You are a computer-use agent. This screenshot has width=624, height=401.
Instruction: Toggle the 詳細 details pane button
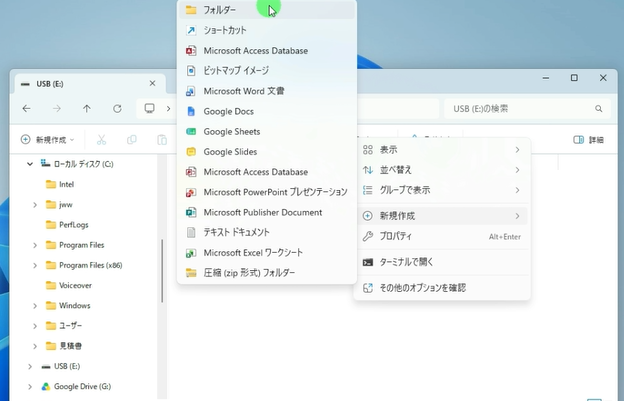point(589,140)
